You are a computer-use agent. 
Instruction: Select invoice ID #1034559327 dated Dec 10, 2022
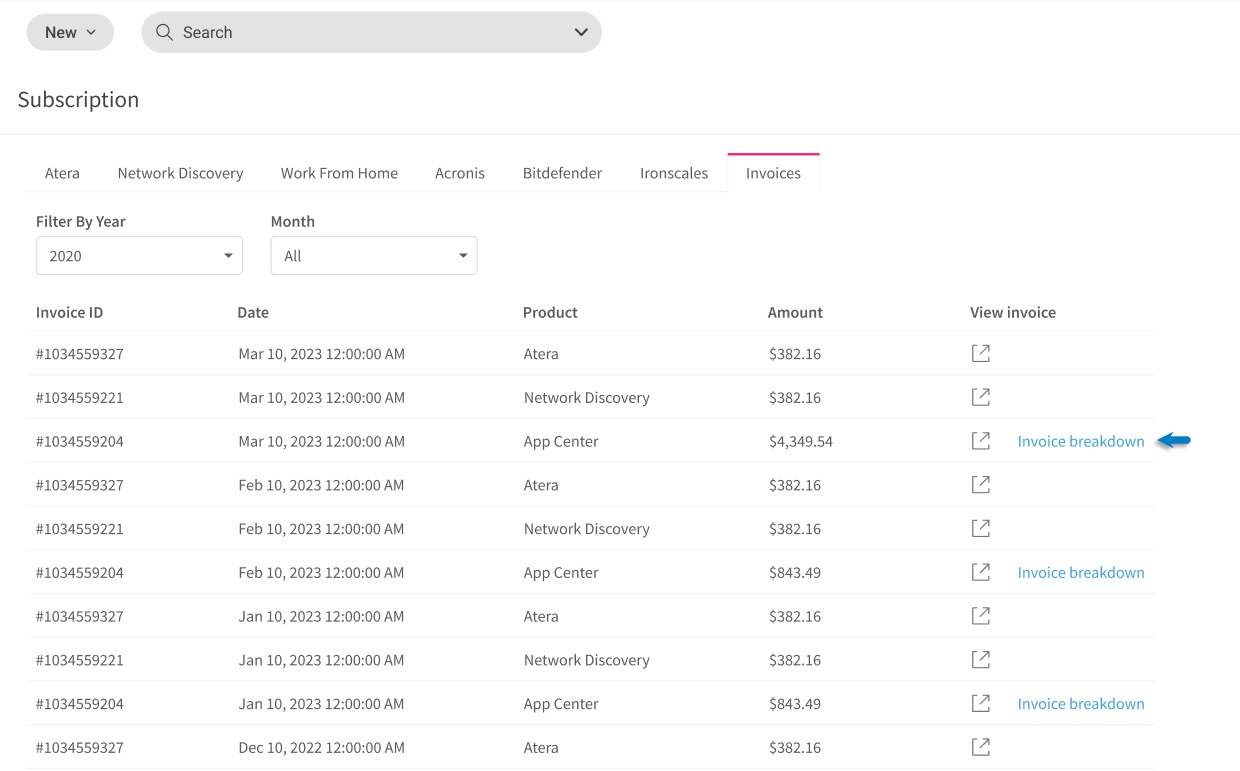[x=80, y=747]
